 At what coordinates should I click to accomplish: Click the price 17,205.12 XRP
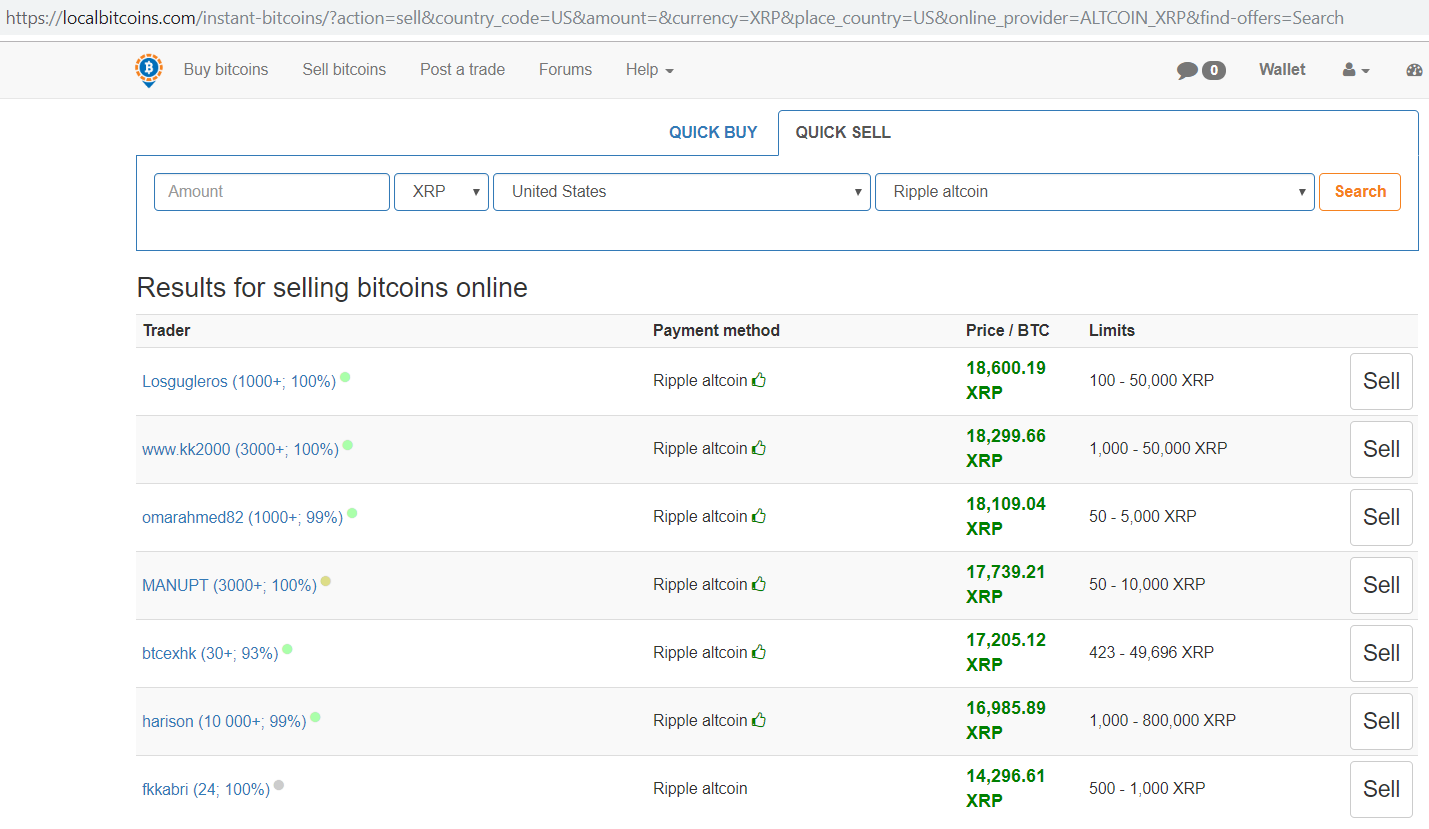pyautogui.click(x=1006, y=652)
